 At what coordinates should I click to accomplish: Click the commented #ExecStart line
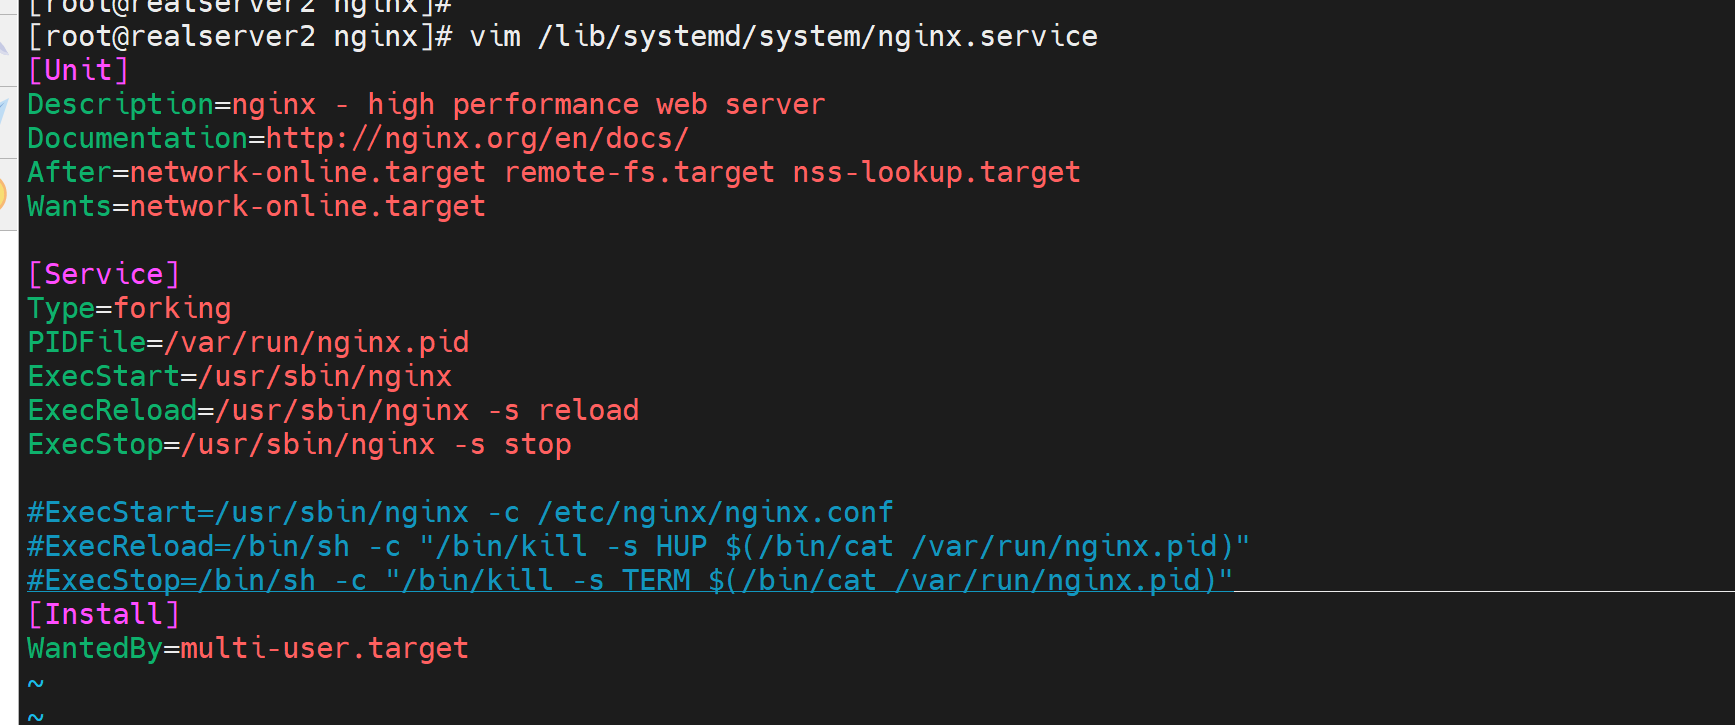(x=460, y=512)
